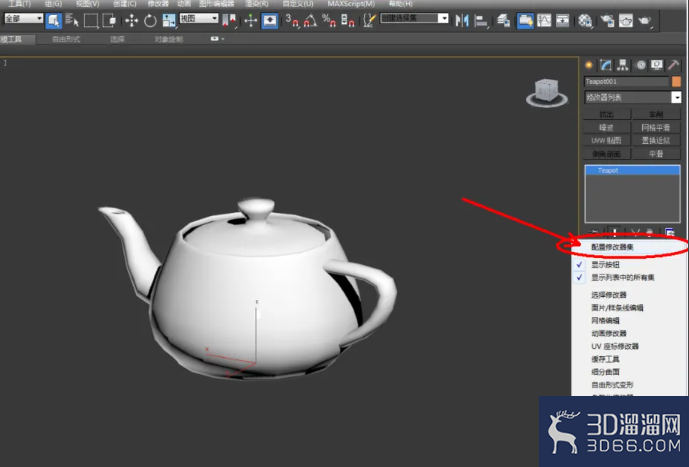The width and height of the screenshot is (689, 467).
Task: Open the 工具(T) menu
Action: pos(20,4)
